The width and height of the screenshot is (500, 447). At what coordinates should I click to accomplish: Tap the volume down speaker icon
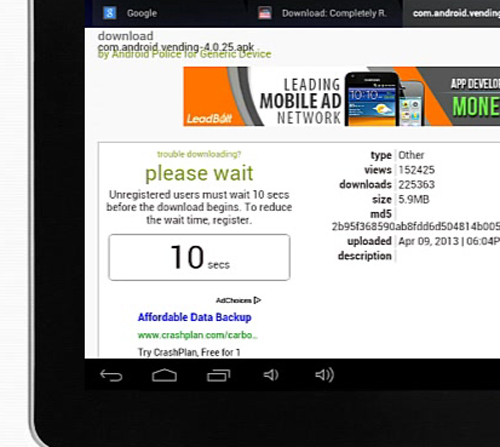pyautogui.click(x=271, y=375)
